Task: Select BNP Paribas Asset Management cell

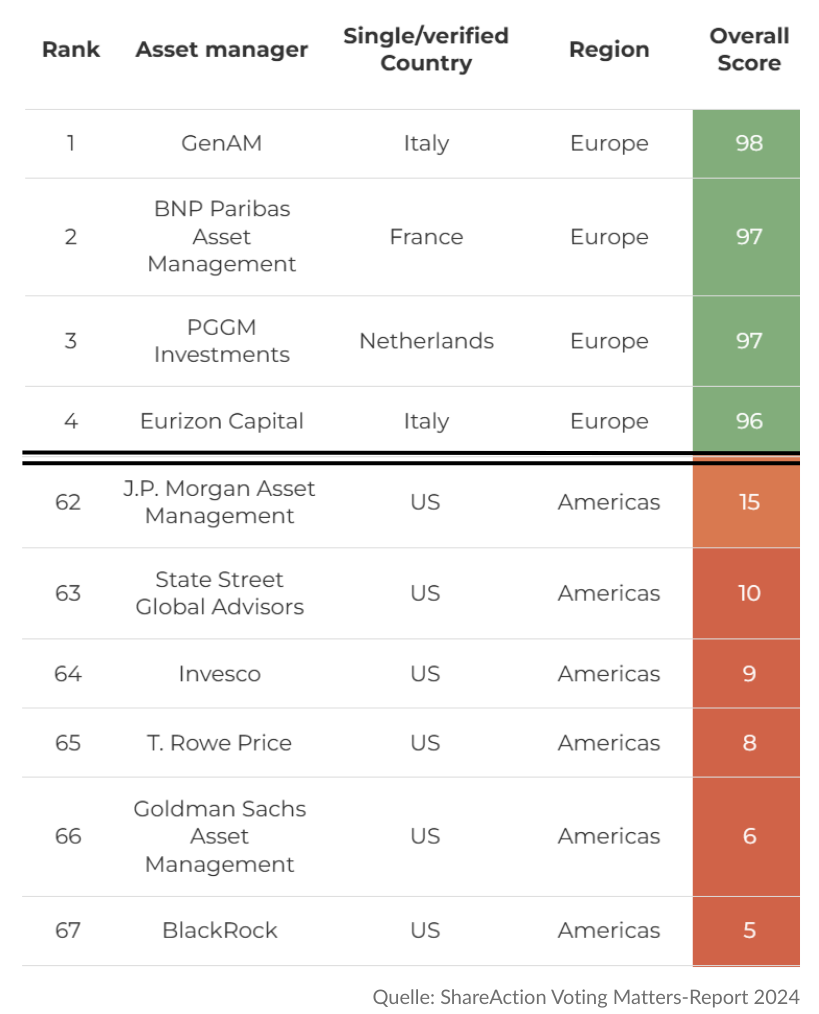Action: pyautogui.click(x=222, y=237)
